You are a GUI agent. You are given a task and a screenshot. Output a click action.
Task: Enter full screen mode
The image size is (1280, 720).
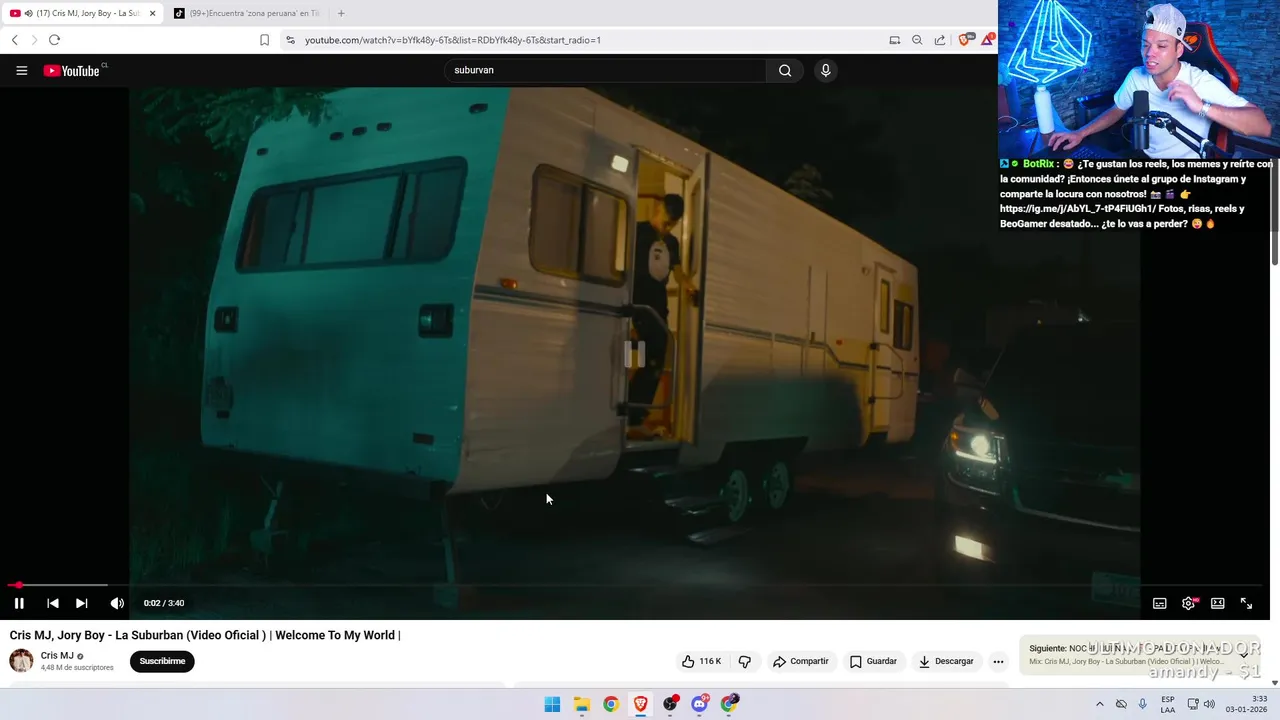coord(1246,603)
